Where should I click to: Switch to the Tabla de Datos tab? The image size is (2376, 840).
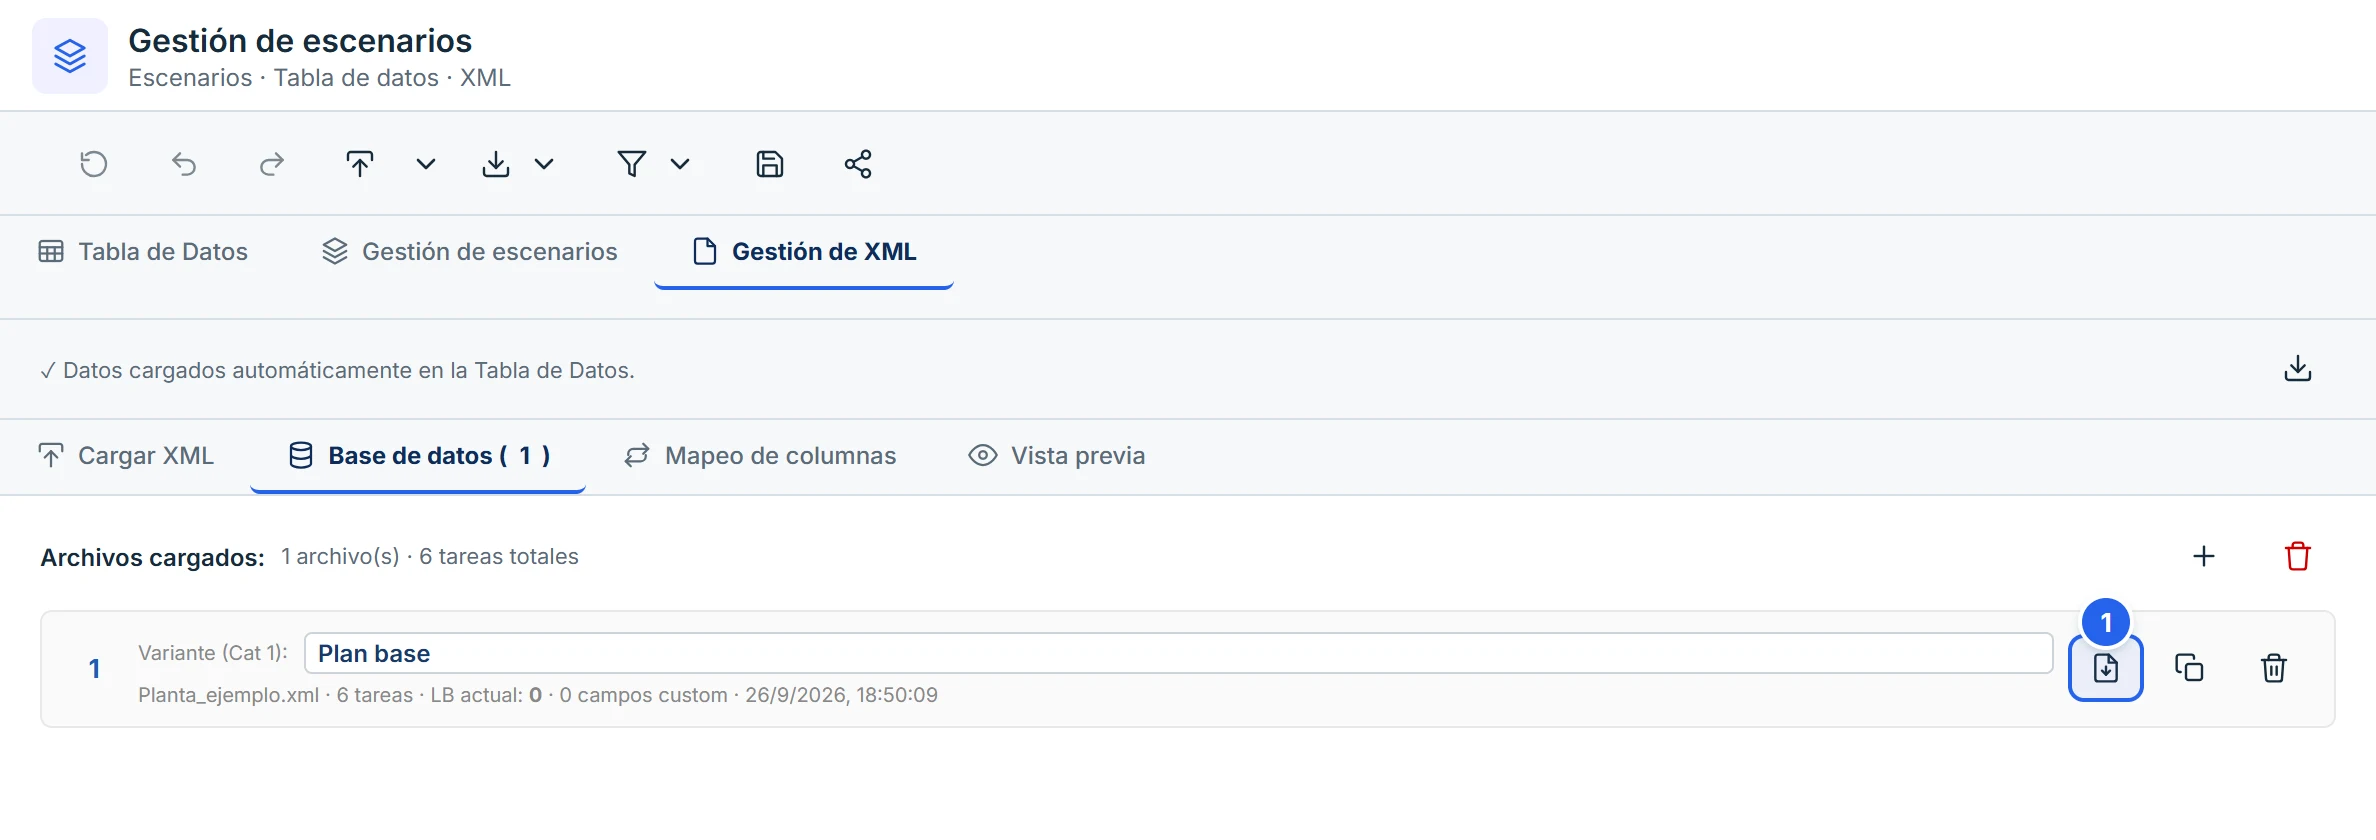click(x=143, y=252)
